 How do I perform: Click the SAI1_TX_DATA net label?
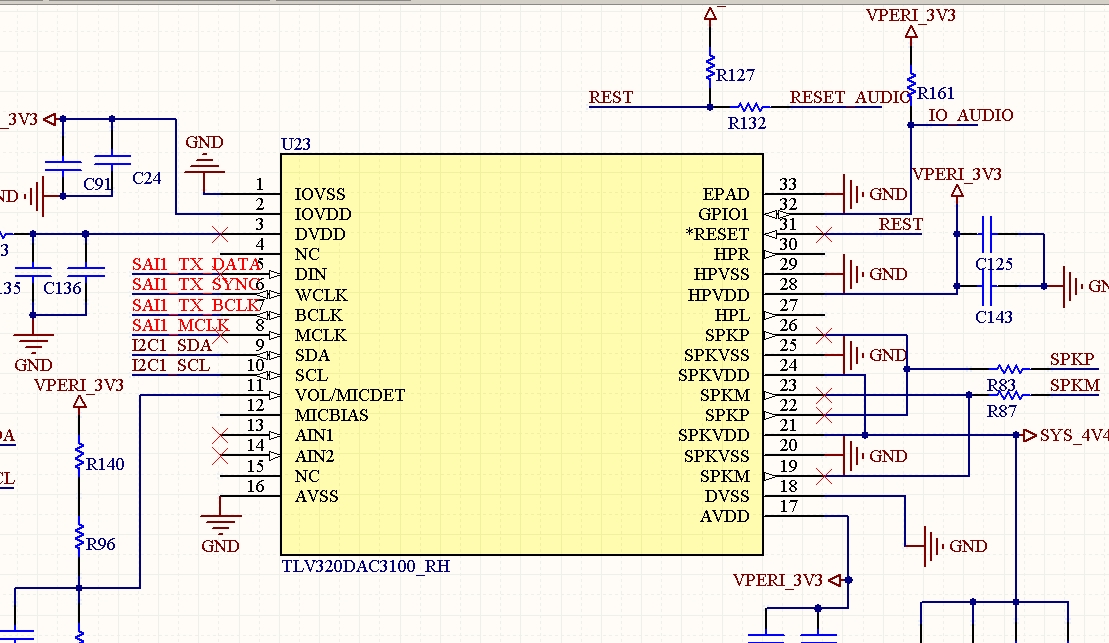[x=196, y=264]
